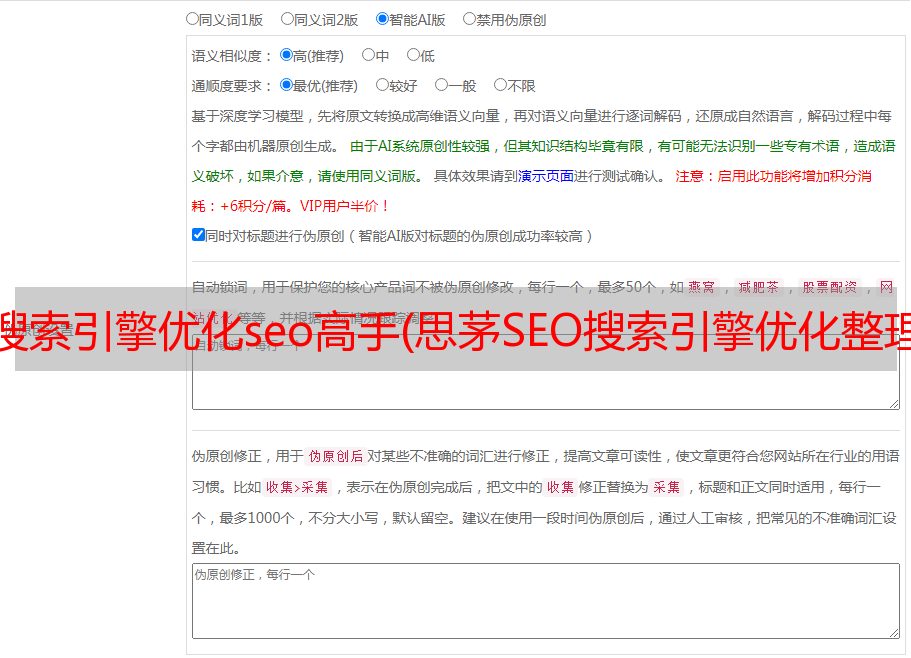Click the 股票配资 example keyword tag
Image resolution: width=911 pixels, height=658 pixels.
click(830, 287)
